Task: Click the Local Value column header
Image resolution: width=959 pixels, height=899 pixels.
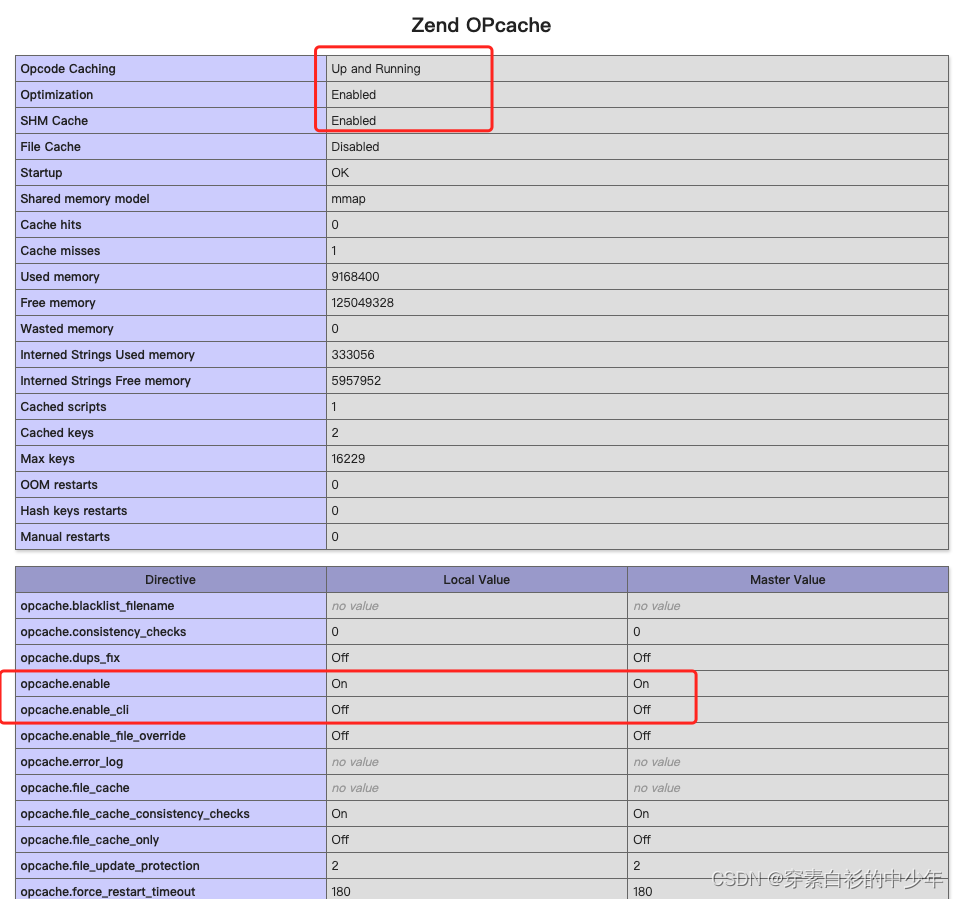Action: point(476,579)
